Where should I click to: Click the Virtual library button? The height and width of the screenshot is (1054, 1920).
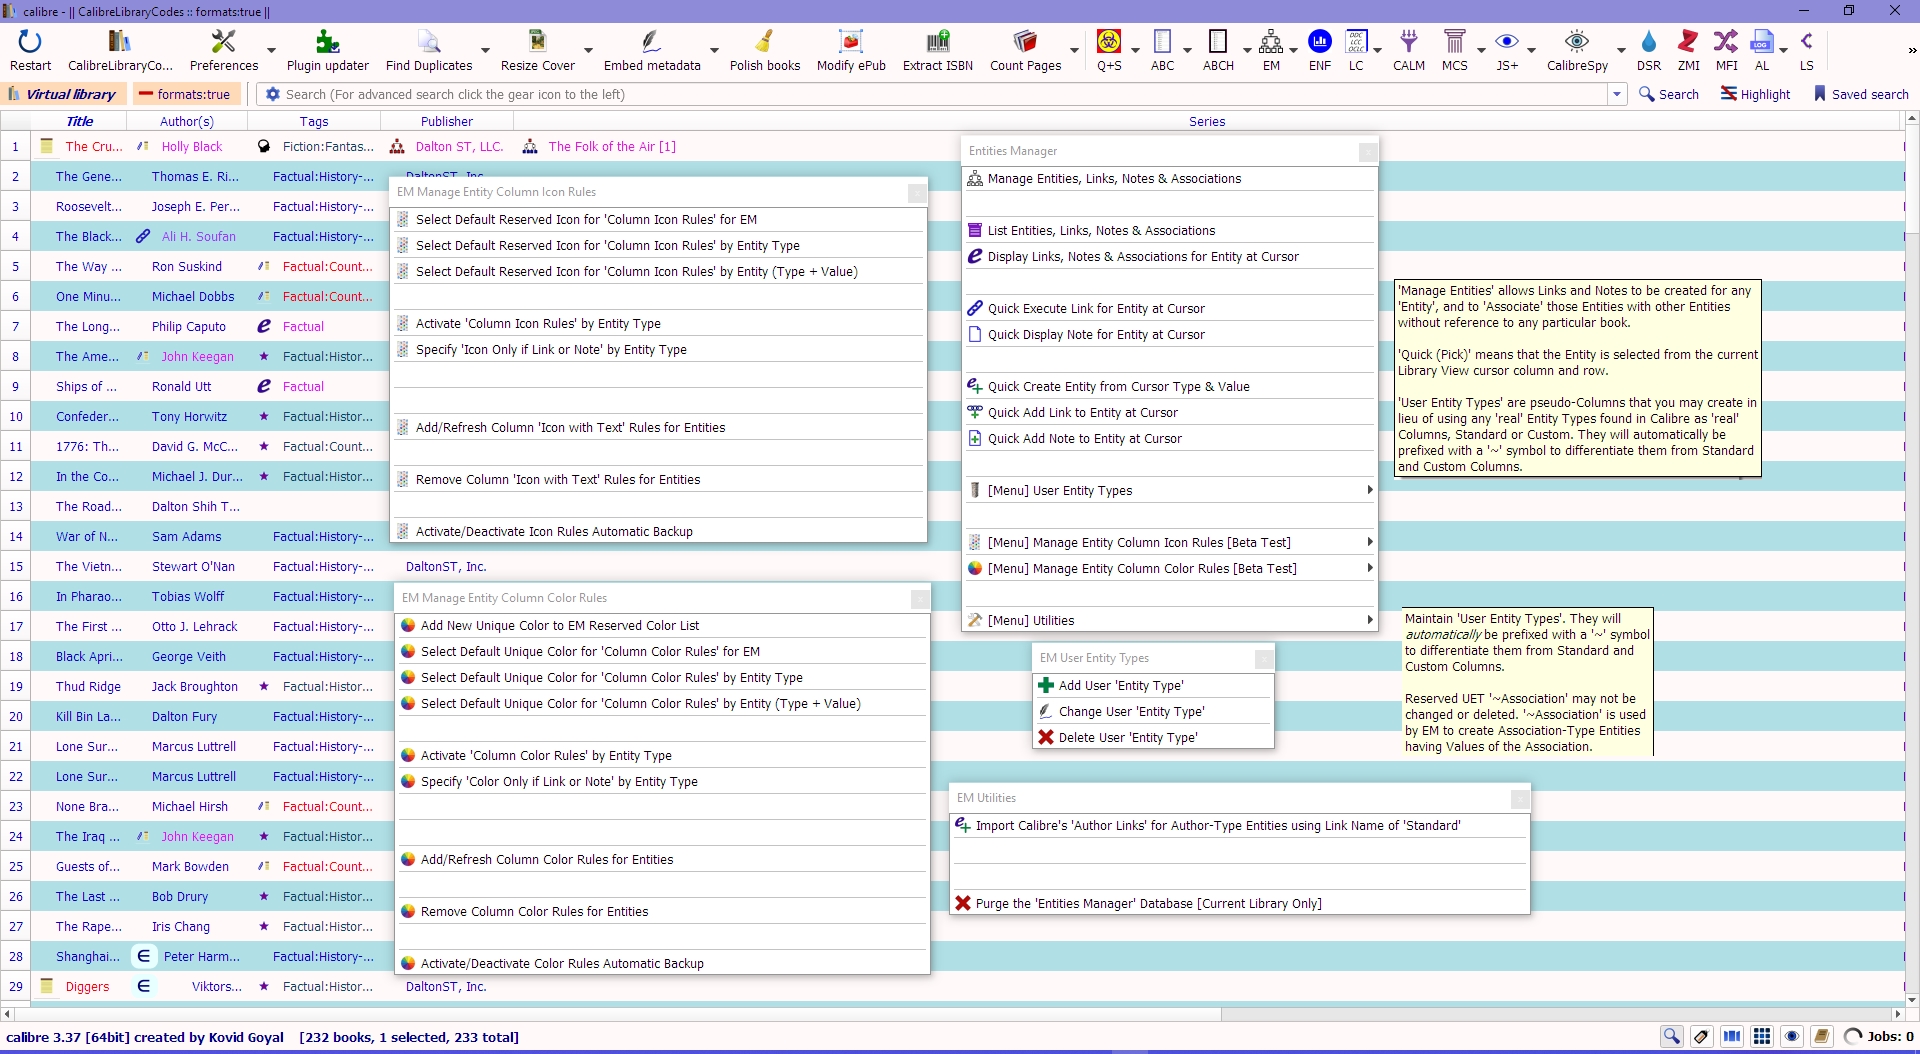point(62,94)
